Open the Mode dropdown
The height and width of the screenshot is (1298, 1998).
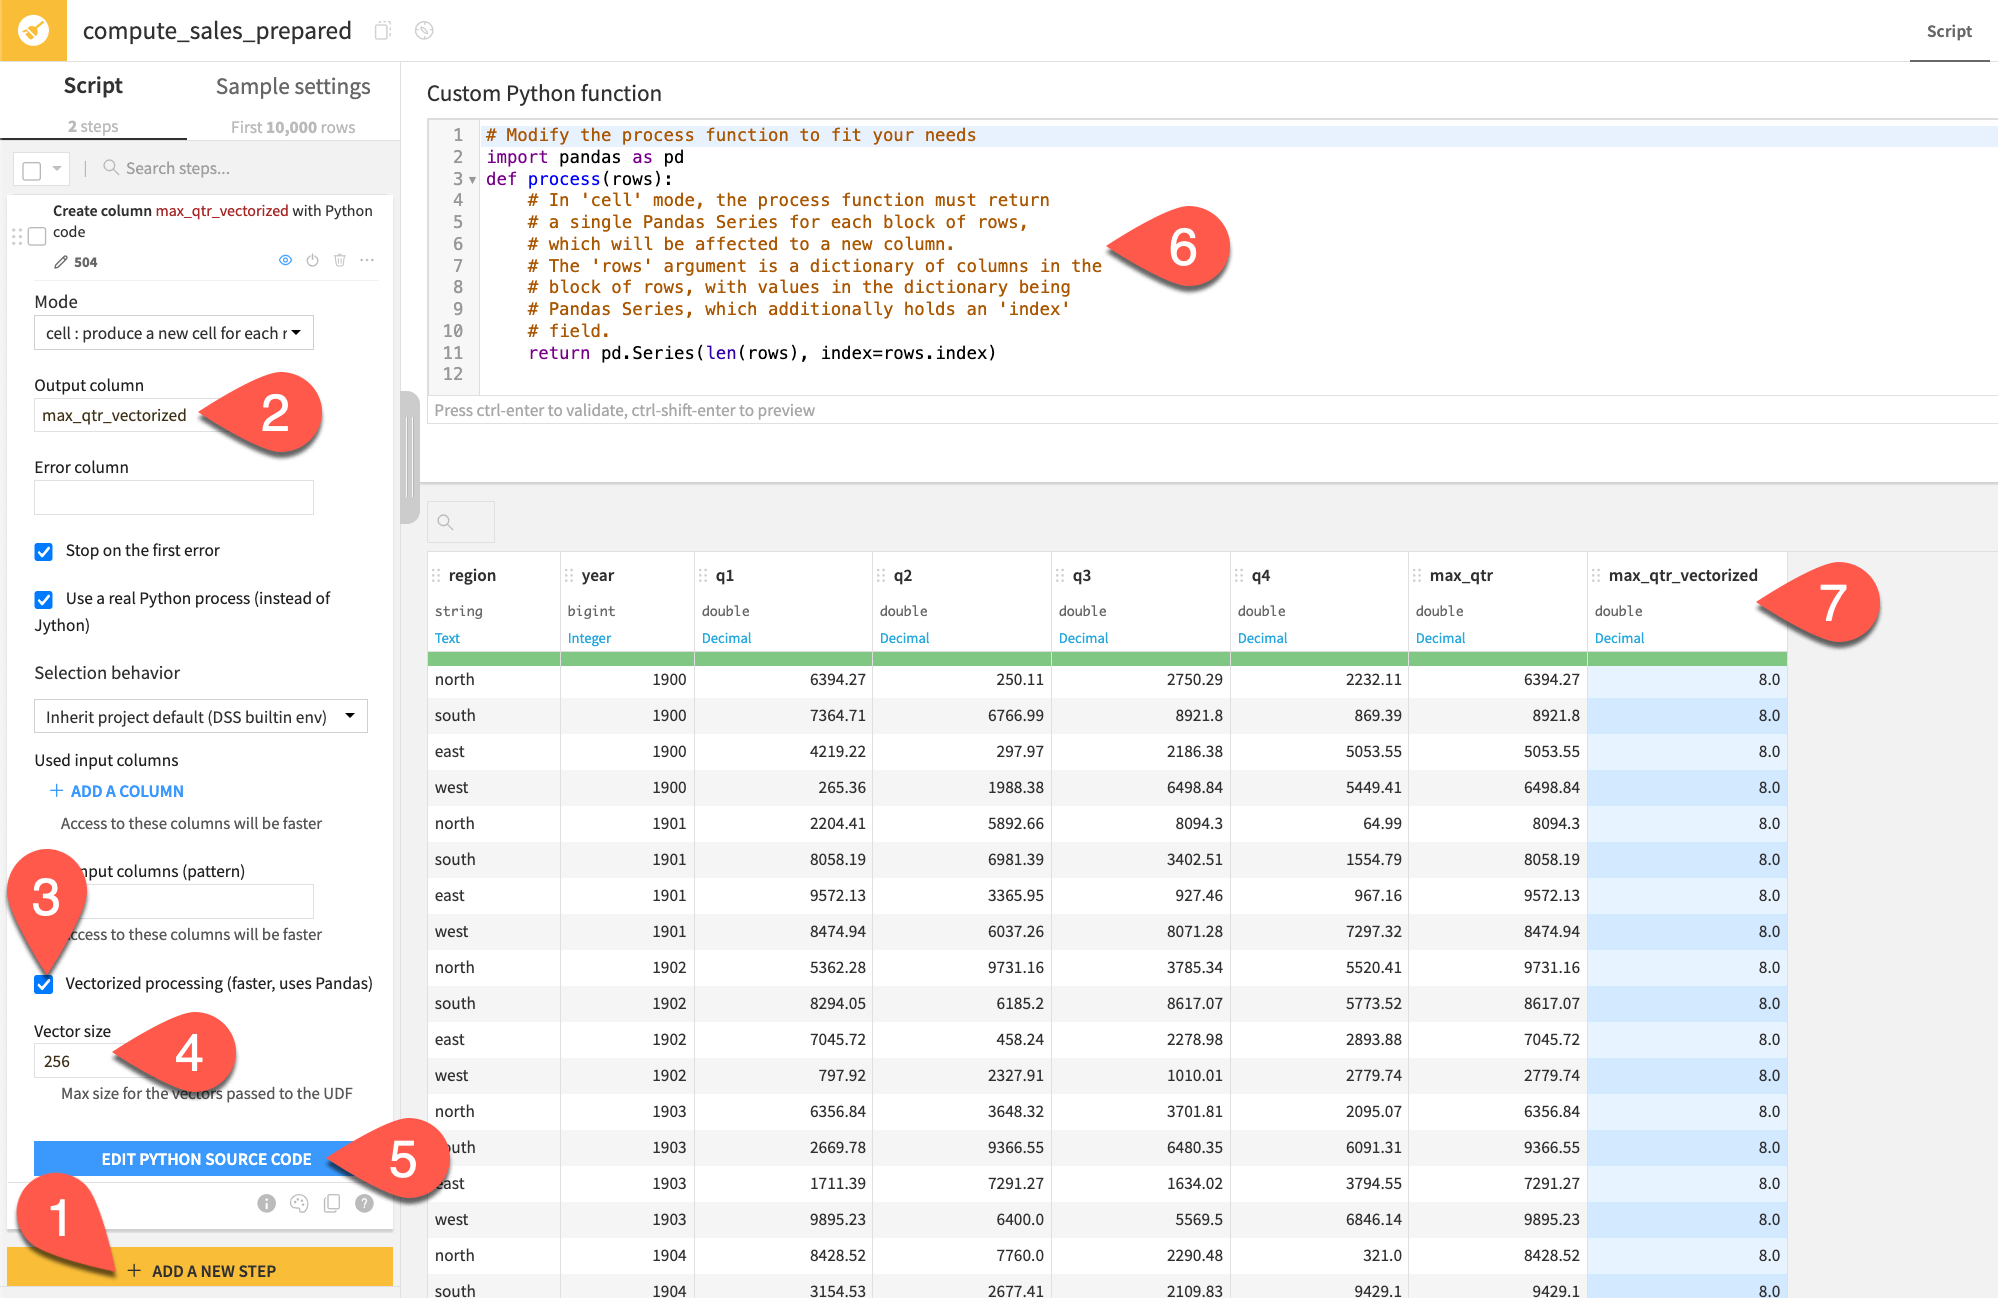click(174, 333)
